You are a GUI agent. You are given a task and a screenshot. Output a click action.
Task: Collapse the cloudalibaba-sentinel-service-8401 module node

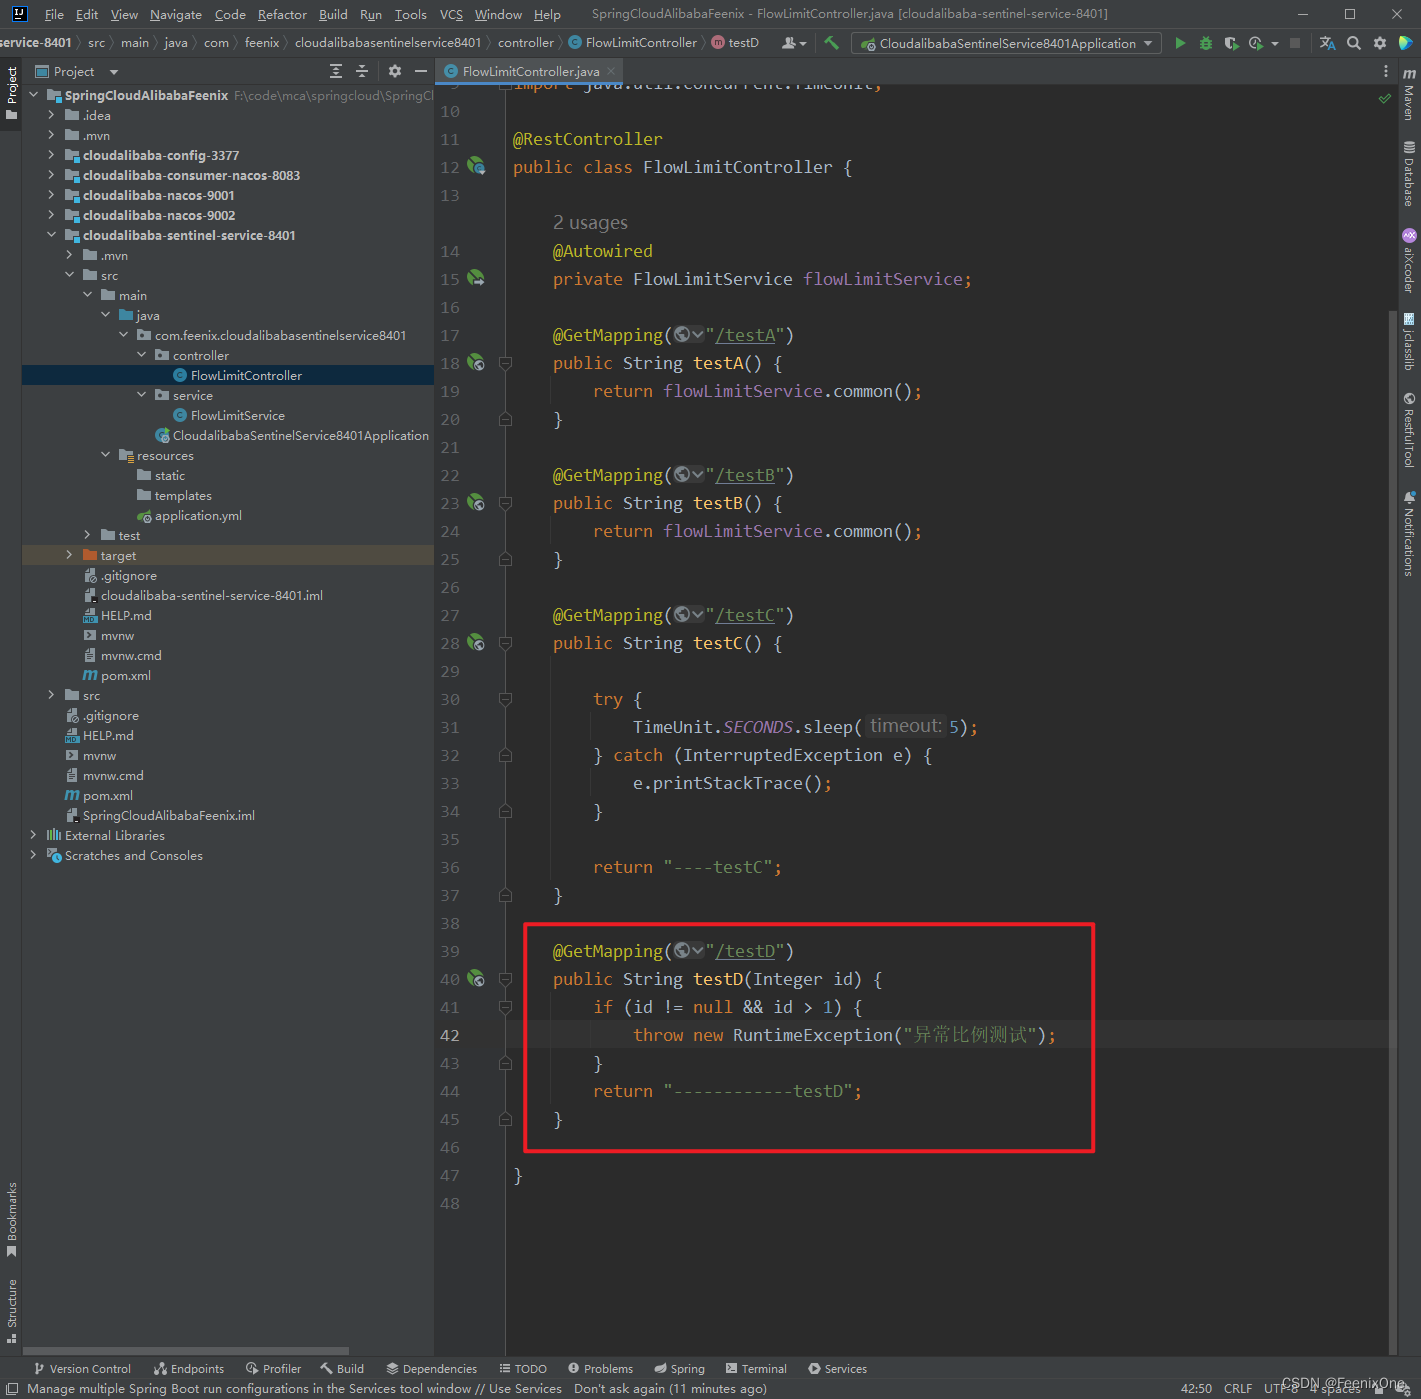pyautogui.click(x=51, y=235)
